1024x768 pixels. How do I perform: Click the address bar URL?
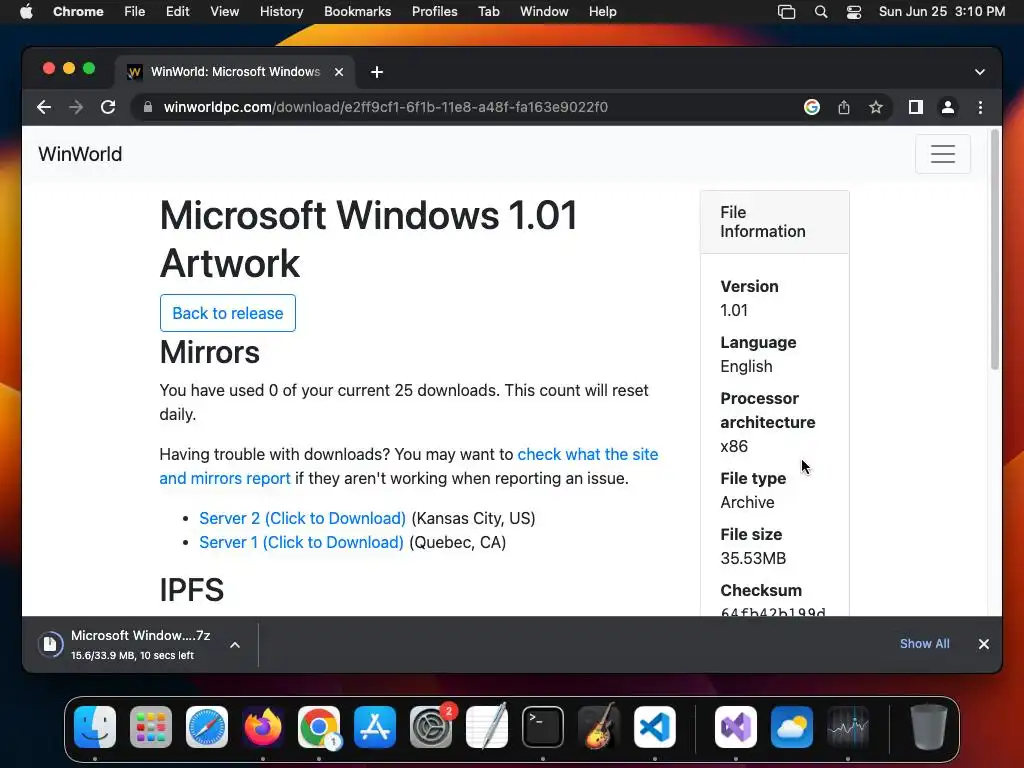tap(385, 107)
